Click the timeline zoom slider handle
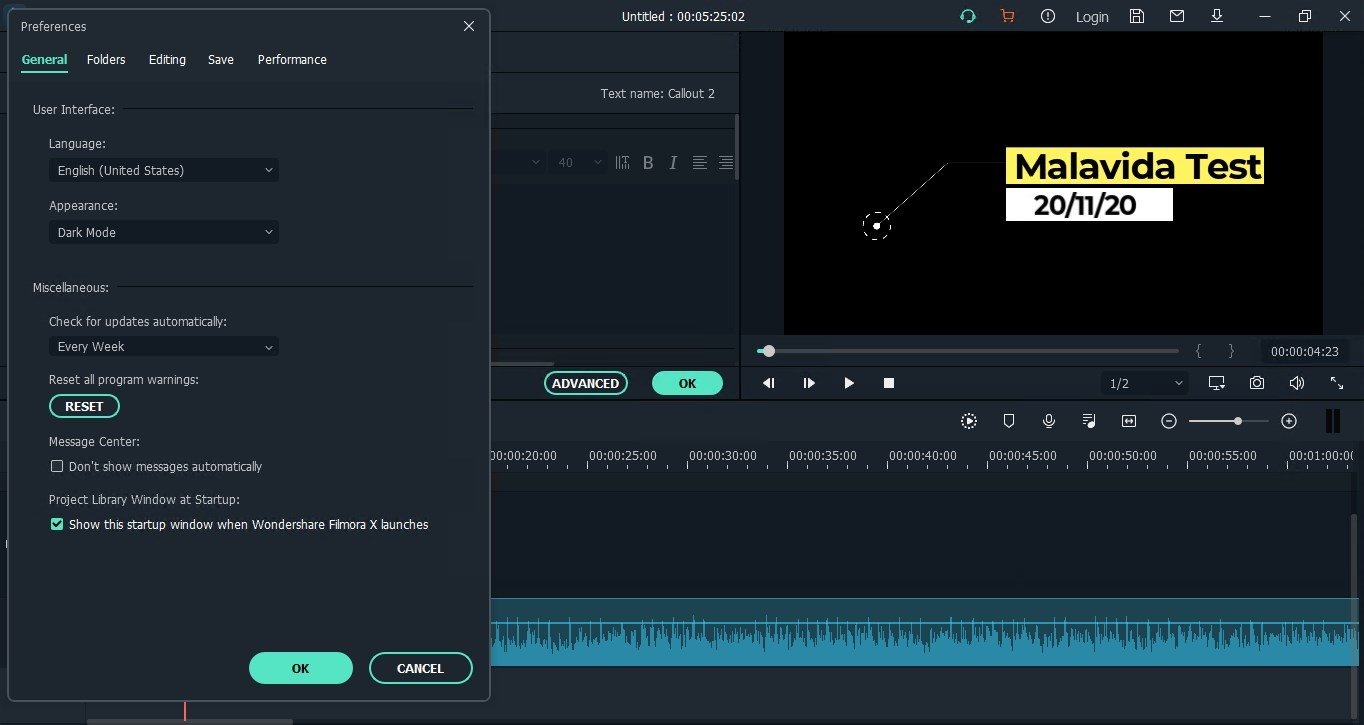The width and height of the screenshot is (1364, 725). [1238, 421]
